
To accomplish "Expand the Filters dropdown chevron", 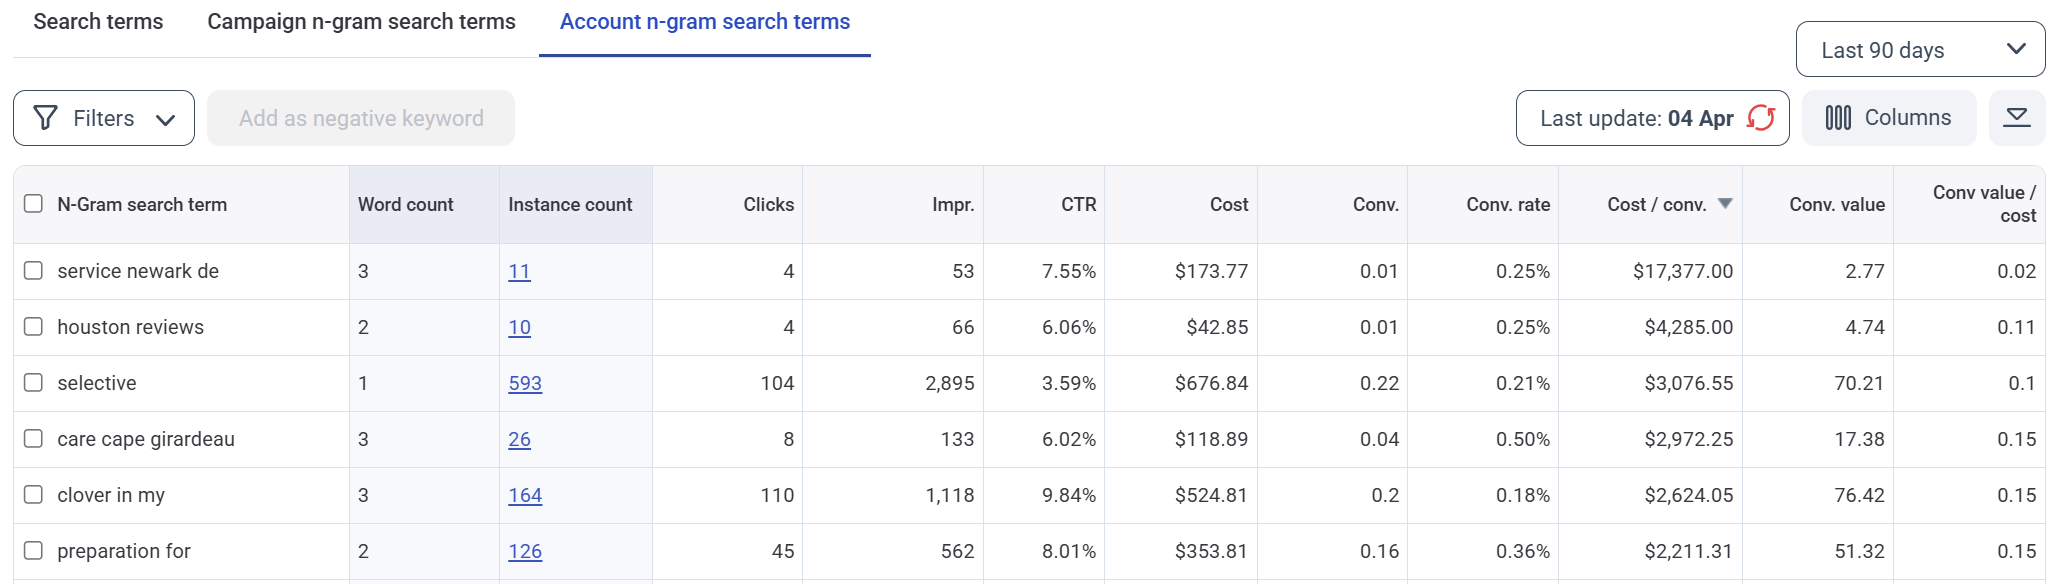I will point(166,119).
